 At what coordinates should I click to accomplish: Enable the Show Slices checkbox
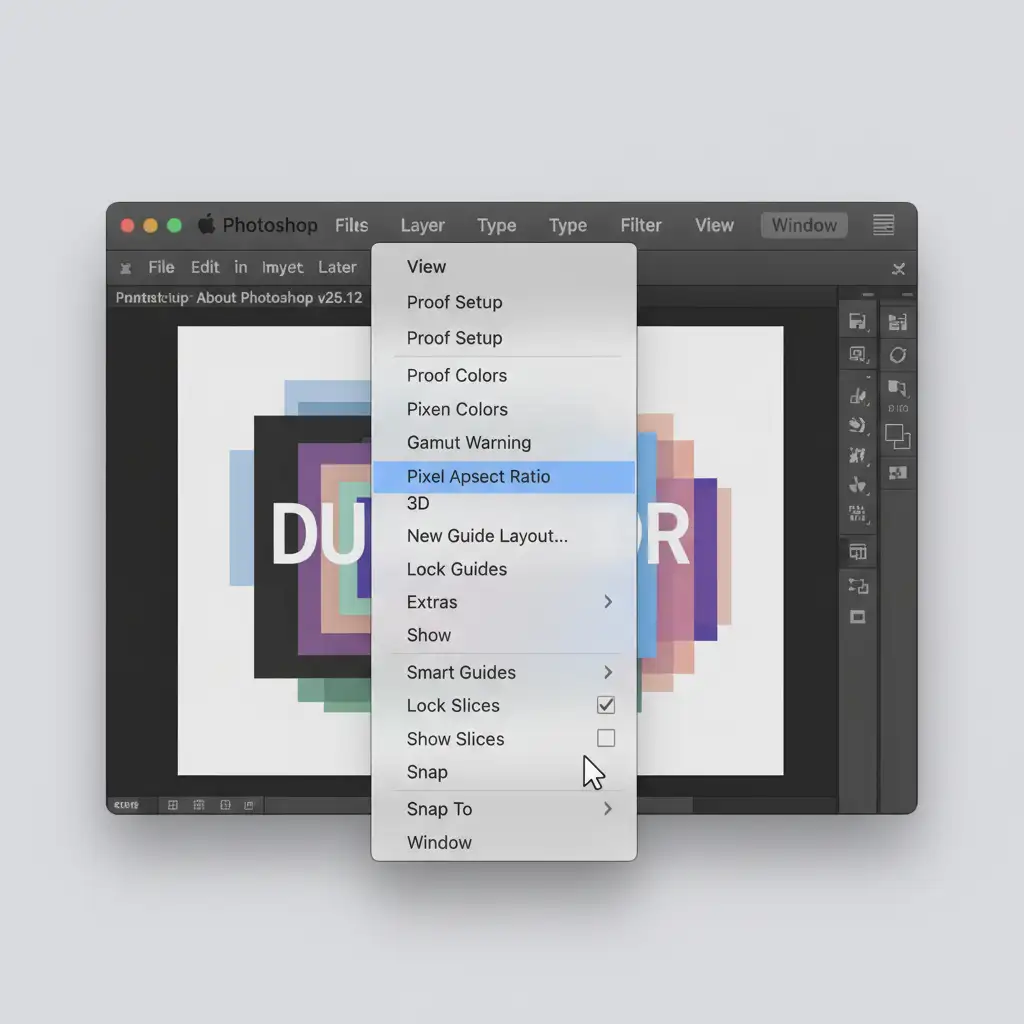coord(606,739)
